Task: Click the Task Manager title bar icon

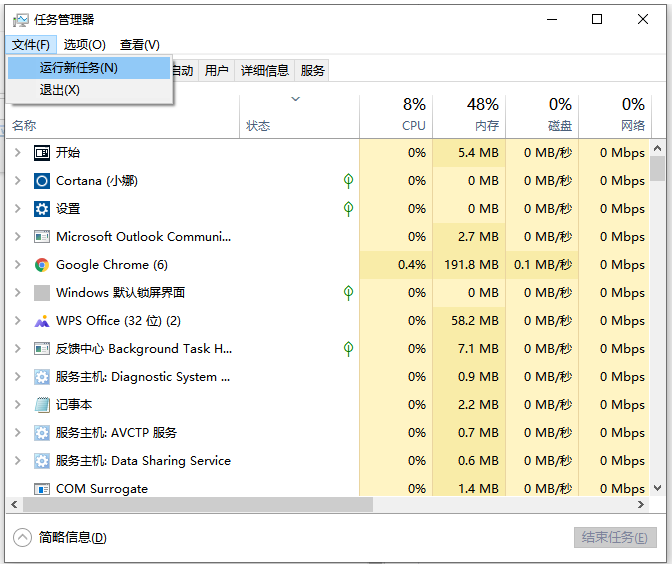Action: click(20, 20)
